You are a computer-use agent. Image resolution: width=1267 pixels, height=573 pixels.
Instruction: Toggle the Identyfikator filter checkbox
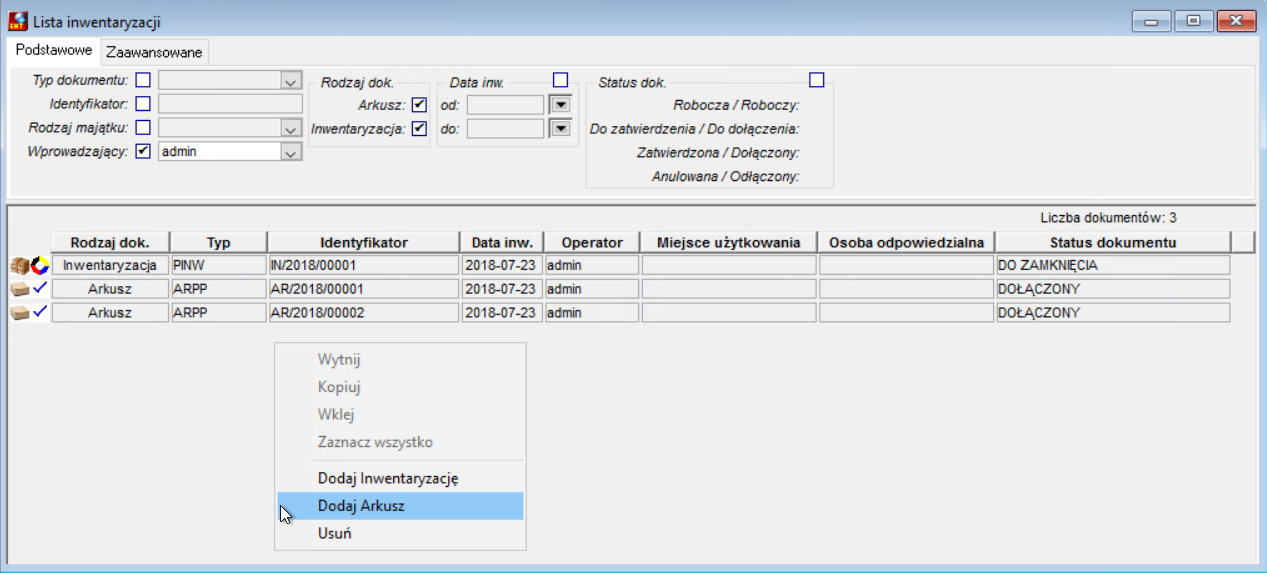[143, 103]
